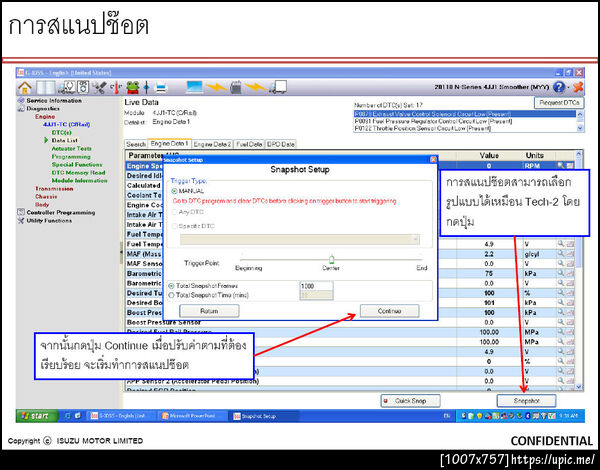600x470 pixels.
Task: Click the printer icon in the toolbar
Action: (161, 88)
